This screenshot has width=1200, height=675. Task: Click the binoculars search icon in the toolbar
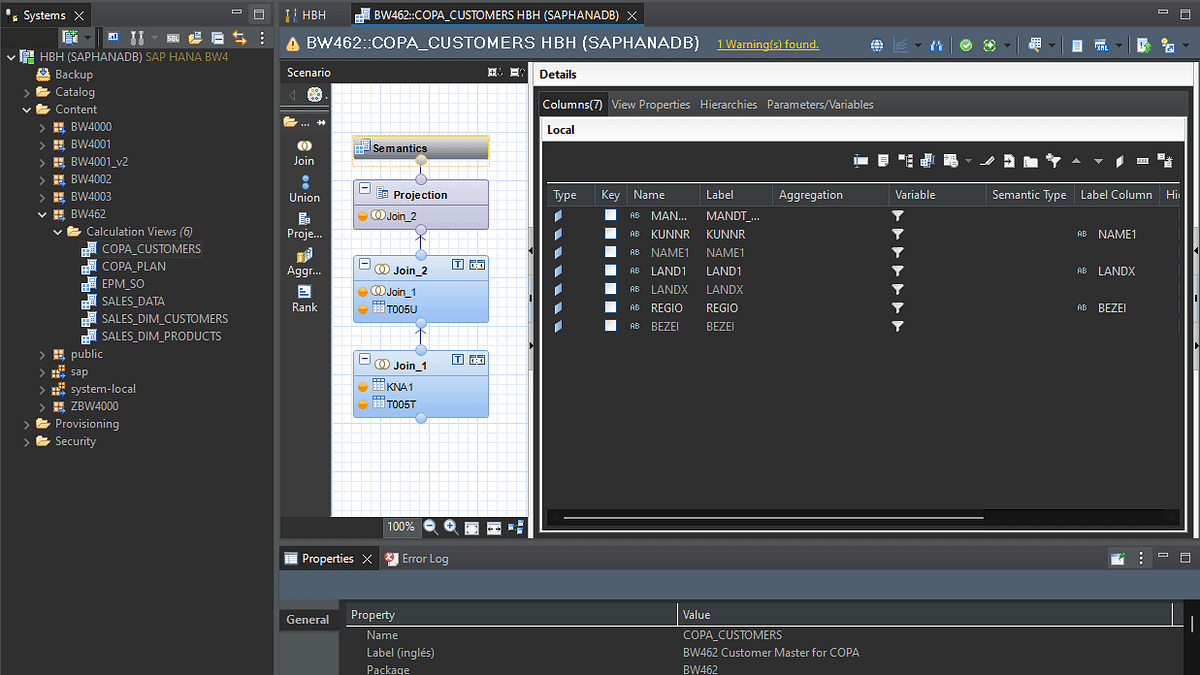click(x=937, y=45)
